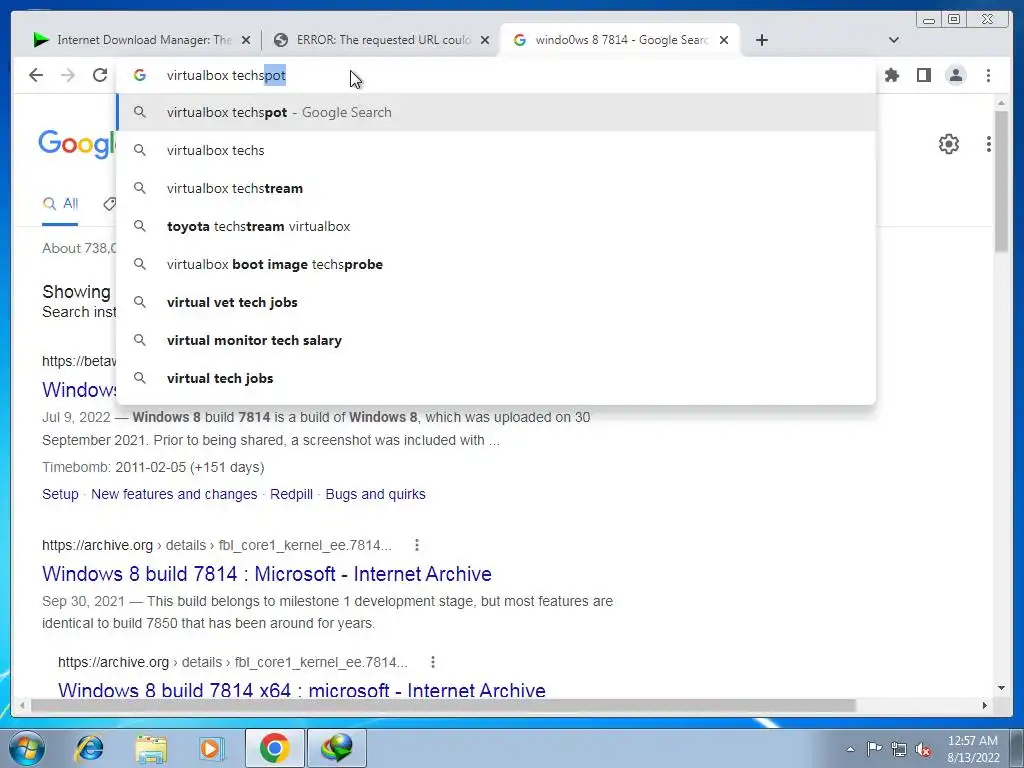
Task: Open the Windows Start menu
Action: (26, 748)
